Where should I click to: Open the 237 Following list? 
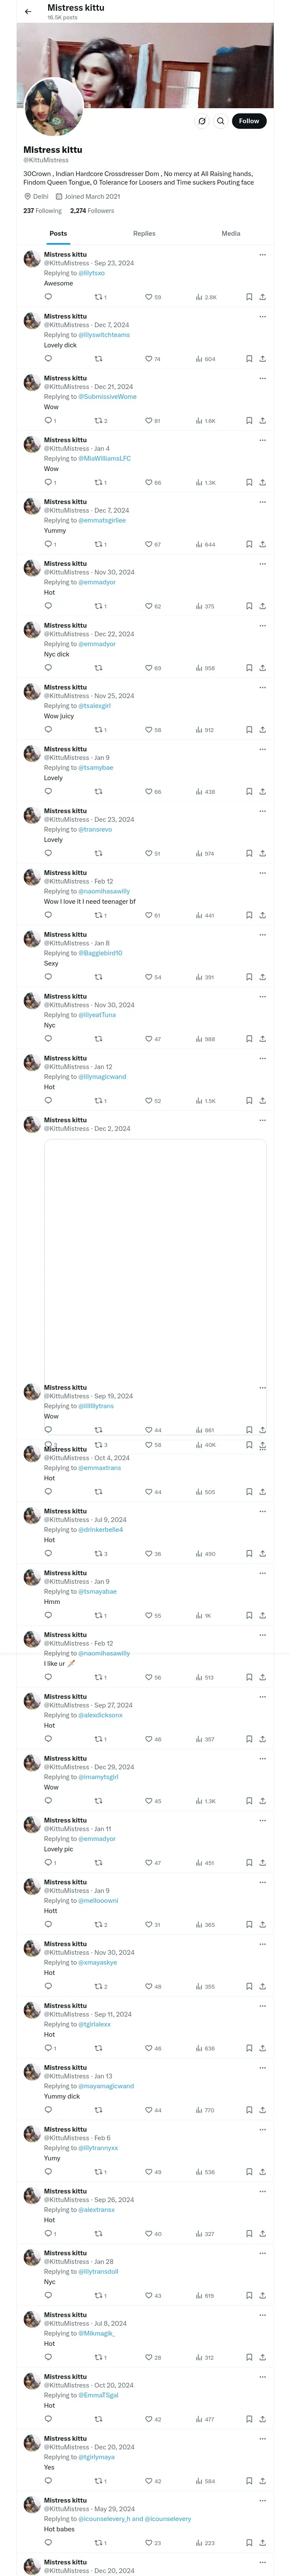(x=42, y=211)
